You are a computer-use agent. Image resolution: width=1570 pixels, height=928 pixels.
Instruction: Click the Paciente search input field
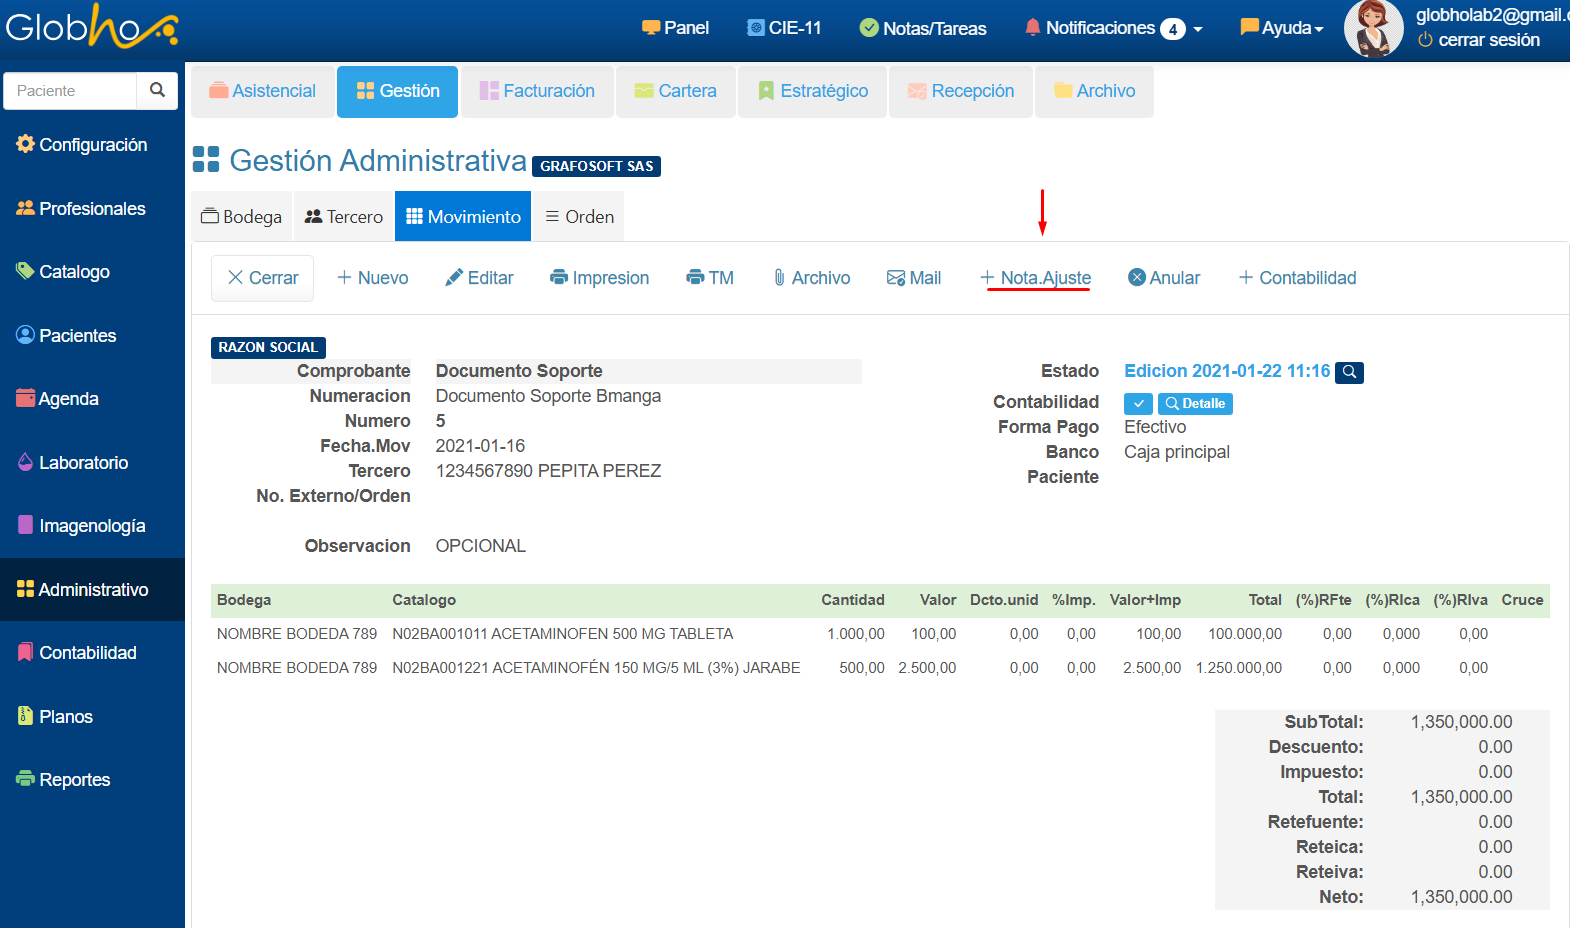click(70, 90)
